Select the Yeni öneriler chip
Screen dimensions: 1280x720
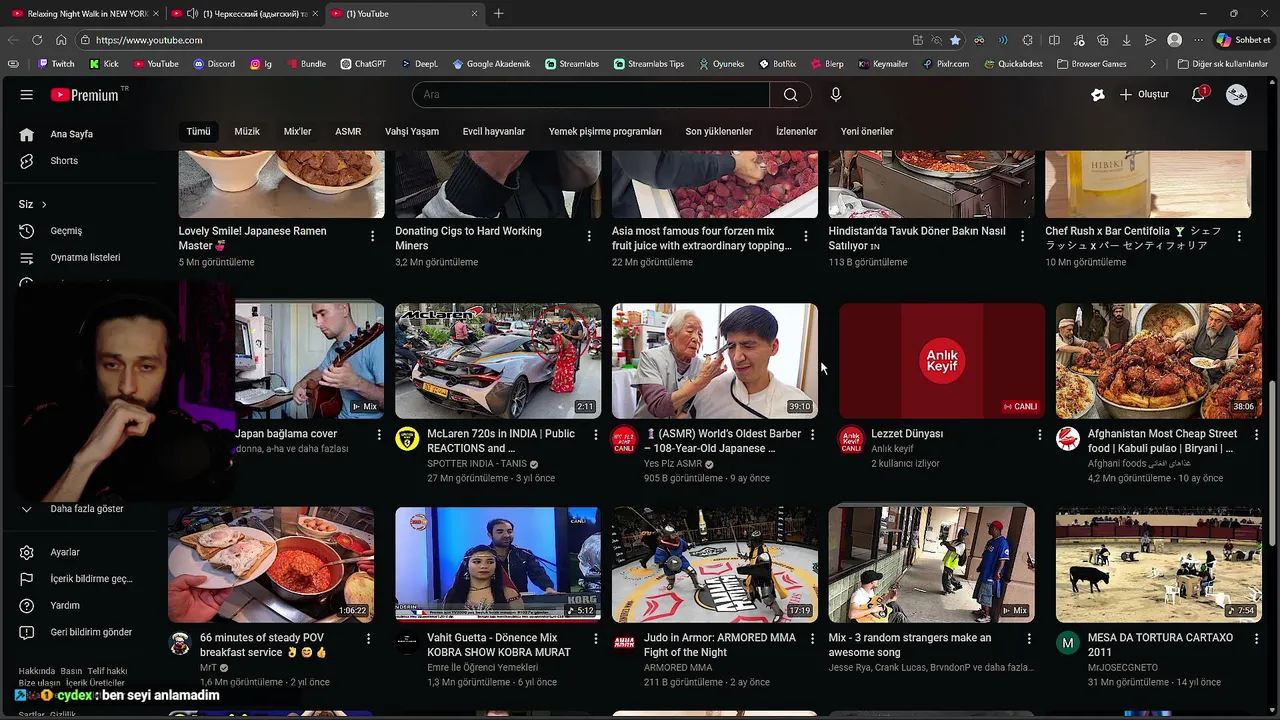click(867, 131)
